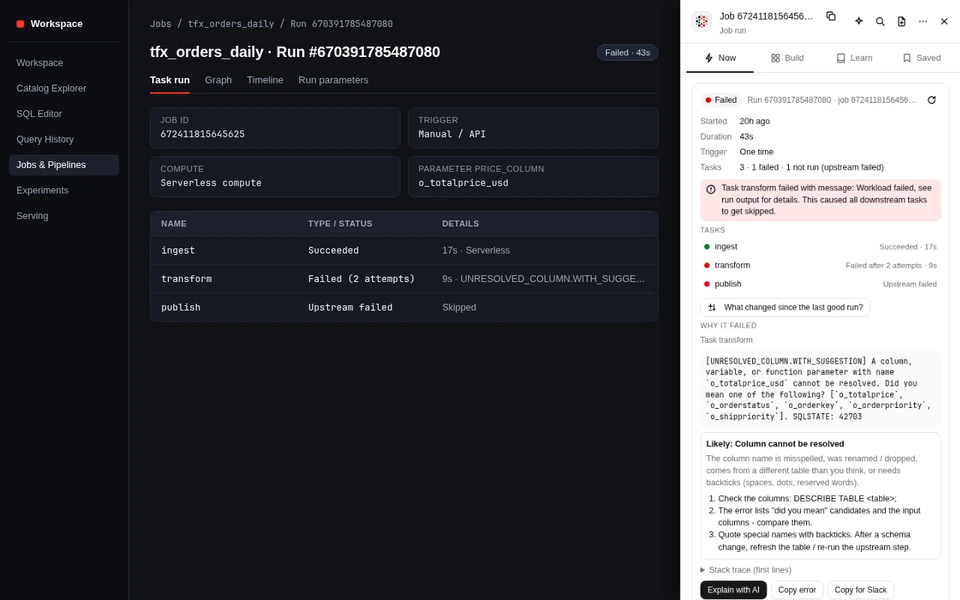The image size is (960, 600).
Task: Open the Run parameters tab
Action: pyautogui.click(x=333, y=80)
